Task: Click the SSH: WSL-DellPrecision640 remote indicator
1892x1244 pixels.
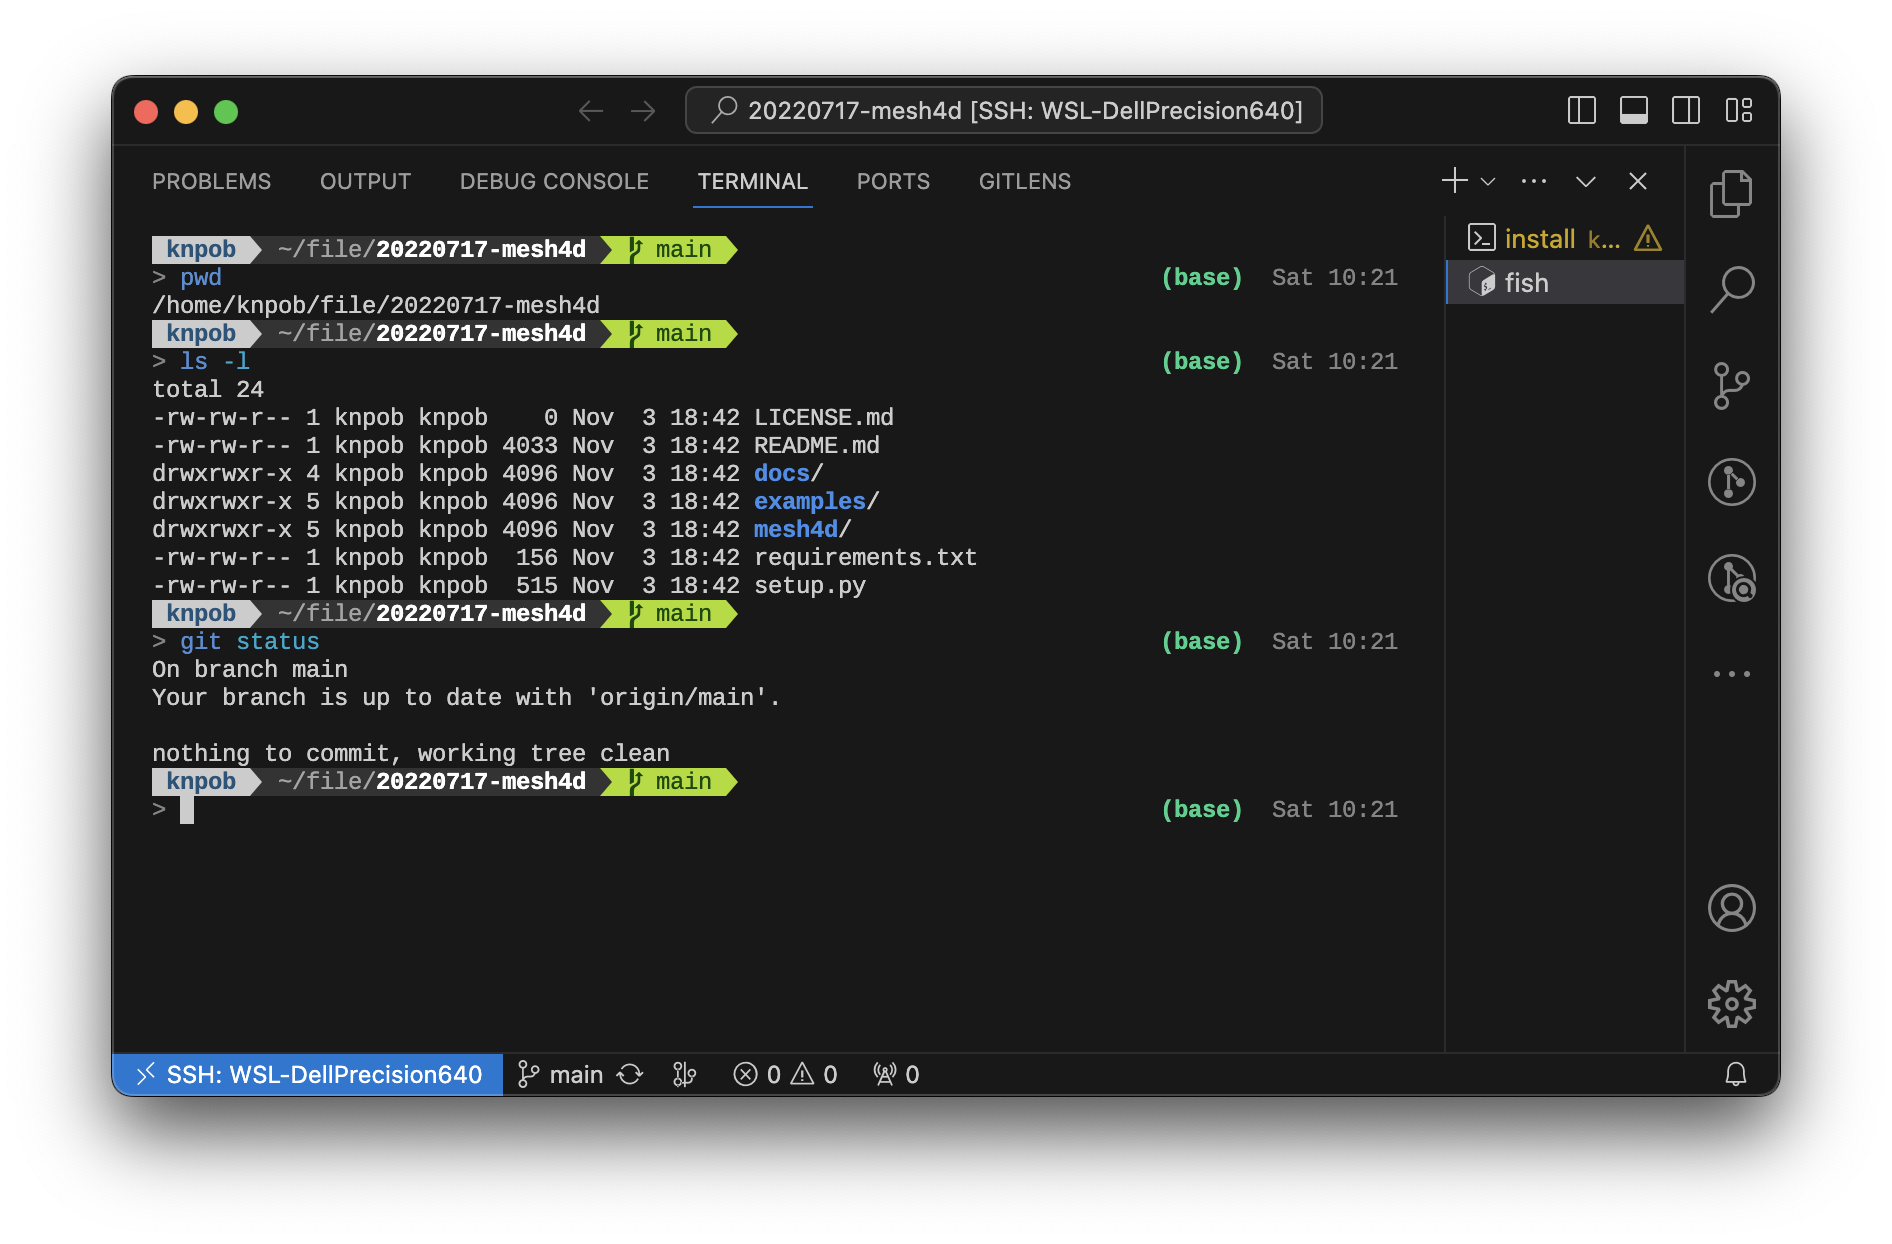Action: pos(308,1074)
